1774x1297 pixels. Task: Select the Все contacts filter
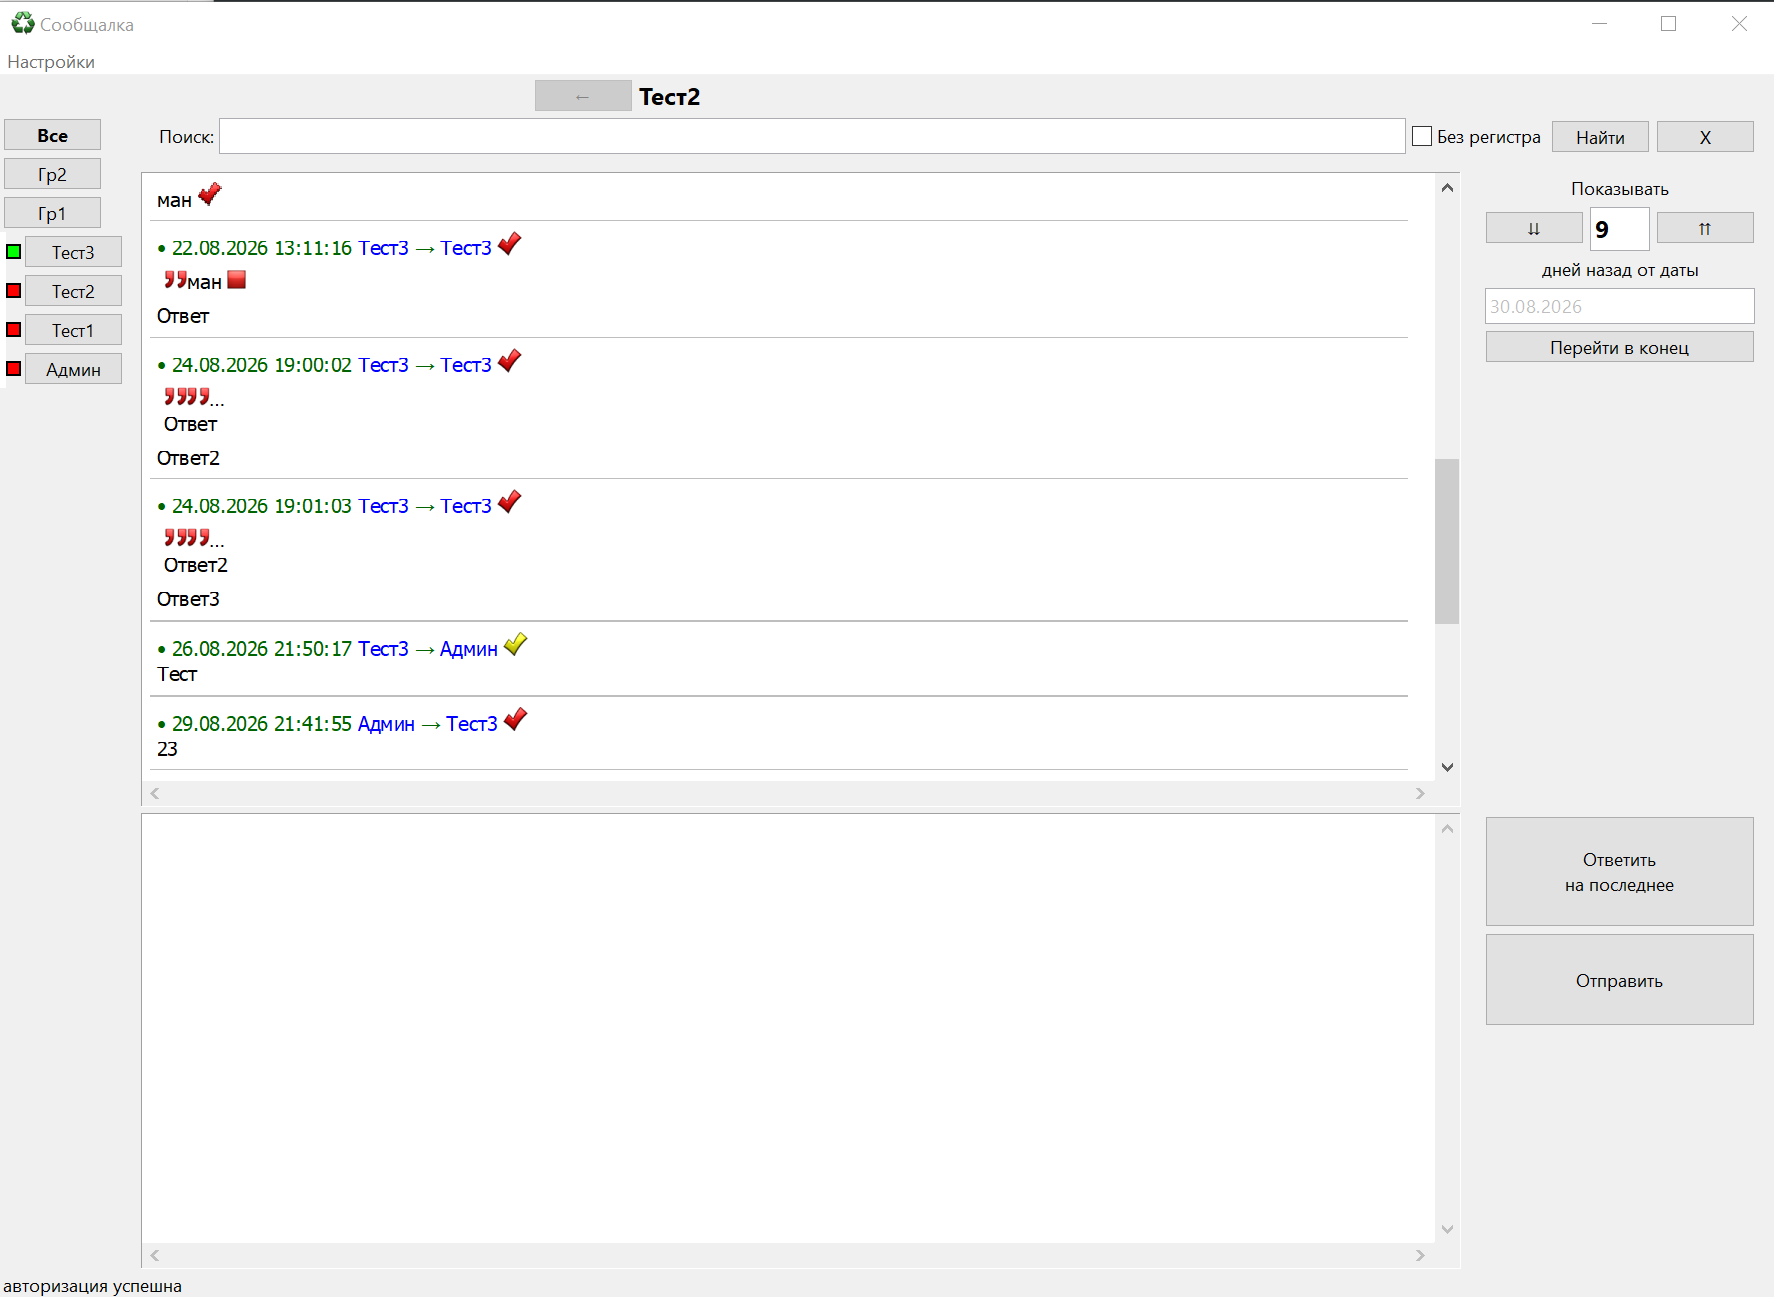tap(53, 135)
